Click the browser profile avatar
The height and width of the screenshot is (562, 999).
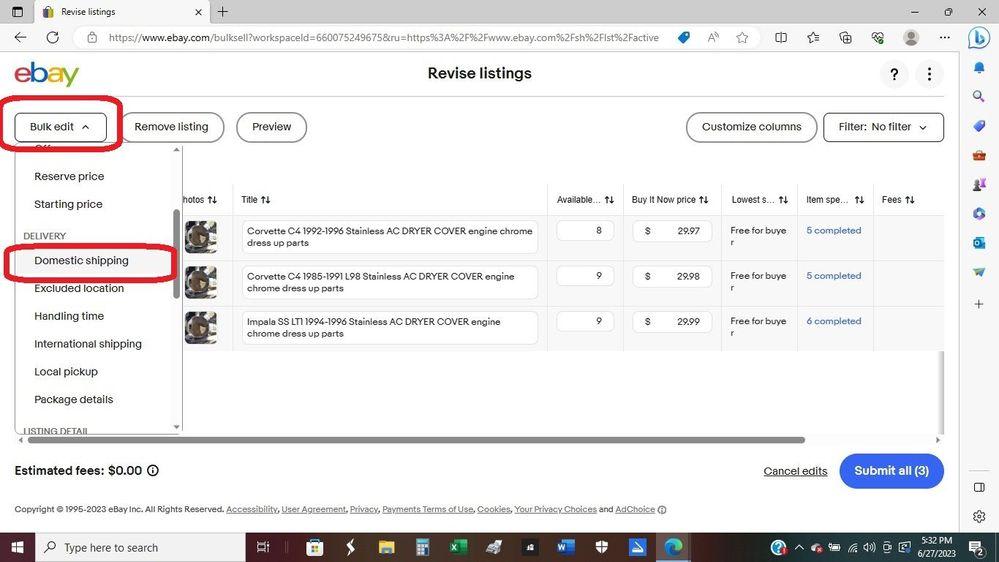point(911,38)
